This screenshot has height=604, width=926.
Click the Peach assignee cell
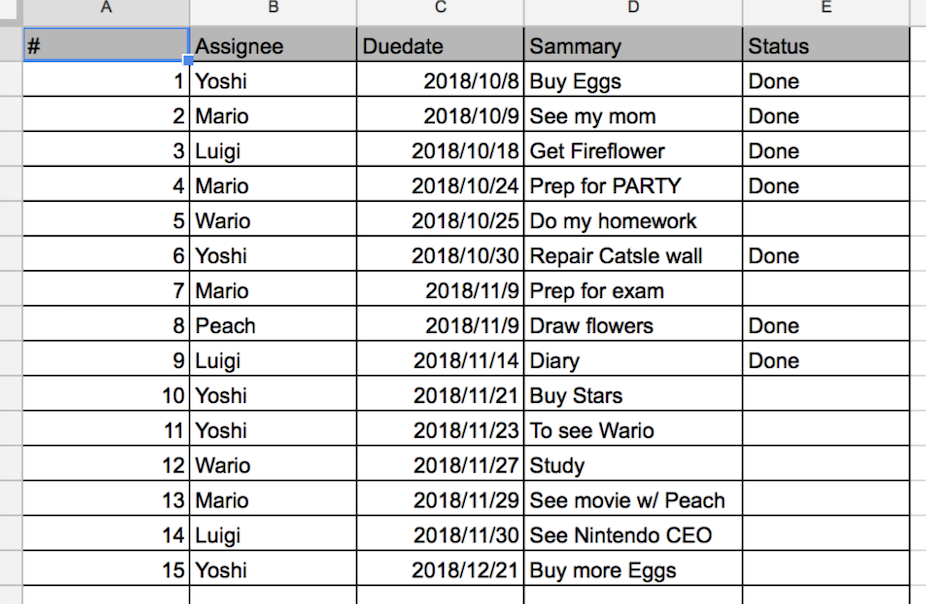(x=273, y=324)
